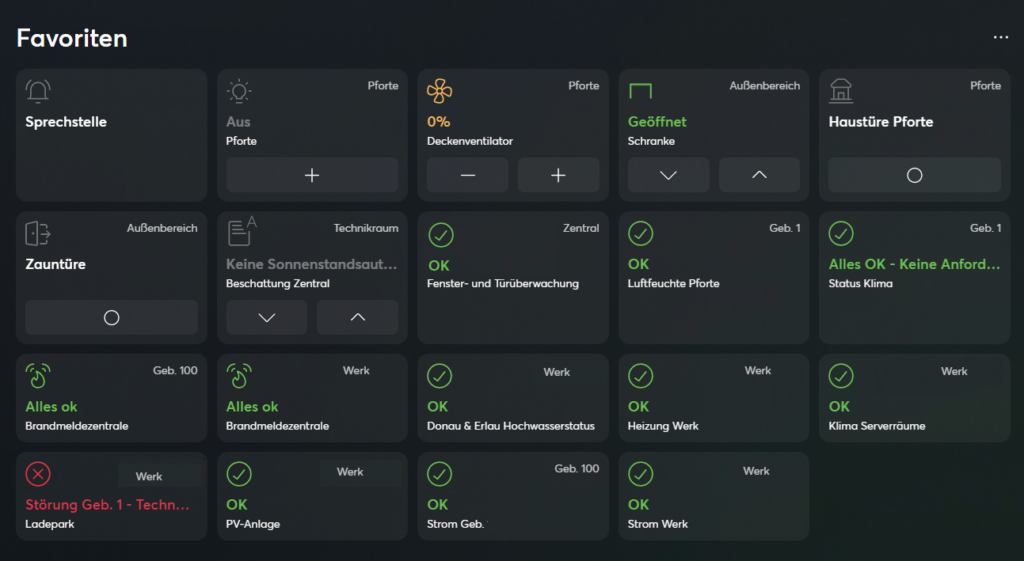Image resolution: width=1024 pixels, height=561 pixels.
Task: Trigger the Haustüre Pforte circle button
Action: click(914, 175)
